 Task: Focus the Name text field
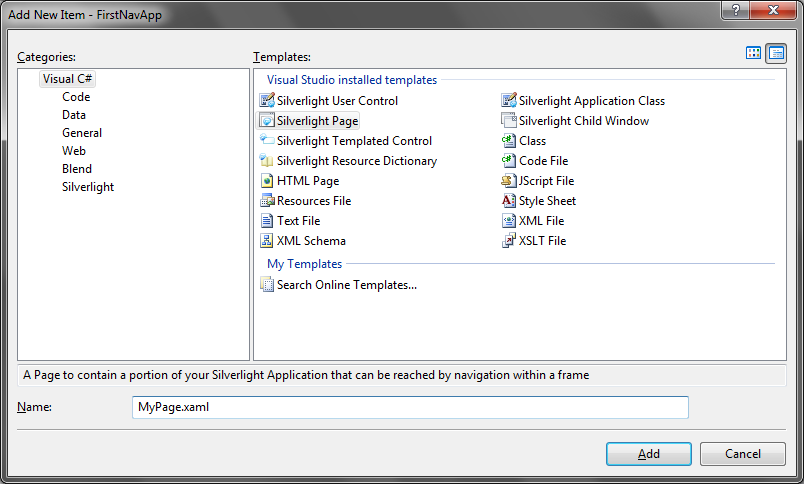(x=410, y=407)
